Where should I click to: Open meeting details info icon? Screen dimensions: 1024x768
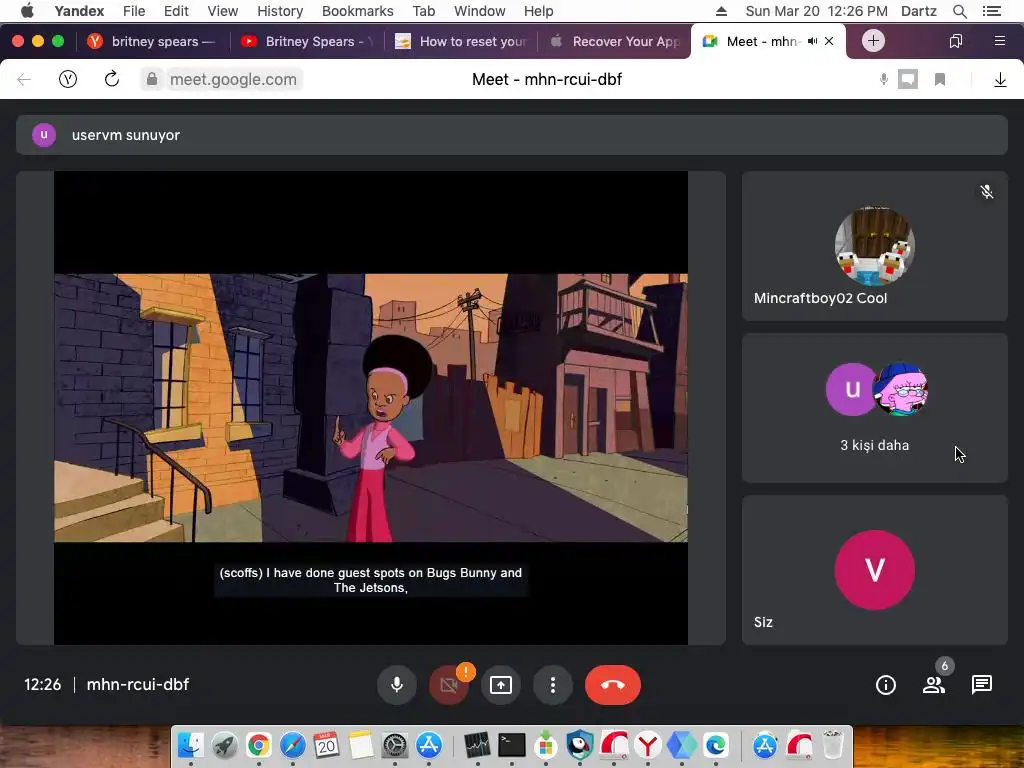click(886, 684)
